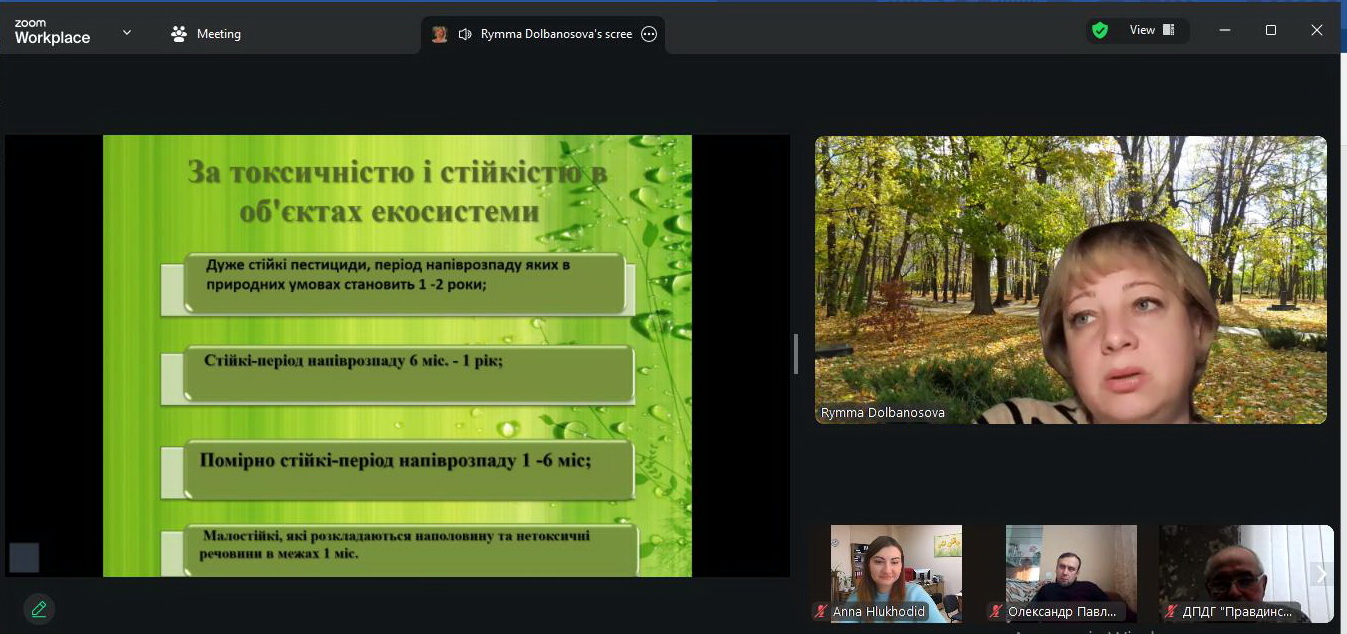Image resolution: width=1347 pixels, height=634 pixels.
Task: Click the green encryption shield icon
Action: click(x=1100, y=30)
